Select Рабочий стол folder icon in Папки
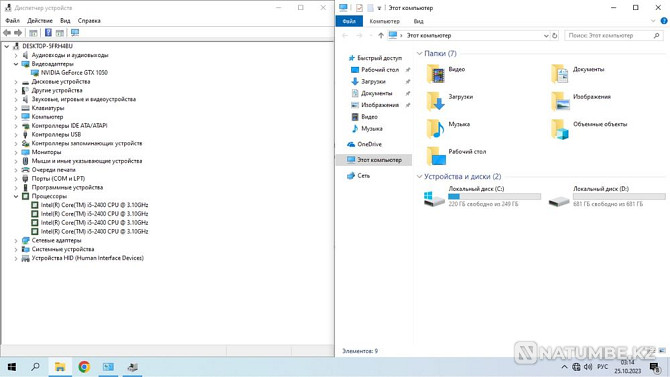Viewport: 670px width, 377px height. coord(435,156)
